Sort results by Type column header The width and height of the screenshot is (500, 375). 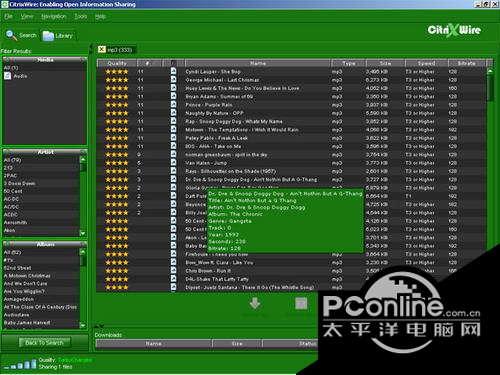(x=348, y=63)
